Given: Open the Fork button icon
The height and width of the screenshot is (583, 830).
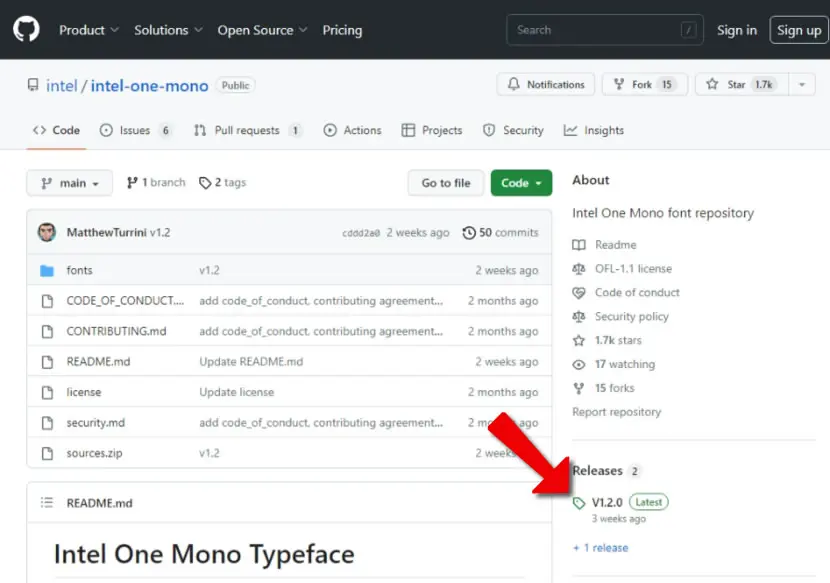Looking at the screenshot, I should tap(619, 84).
